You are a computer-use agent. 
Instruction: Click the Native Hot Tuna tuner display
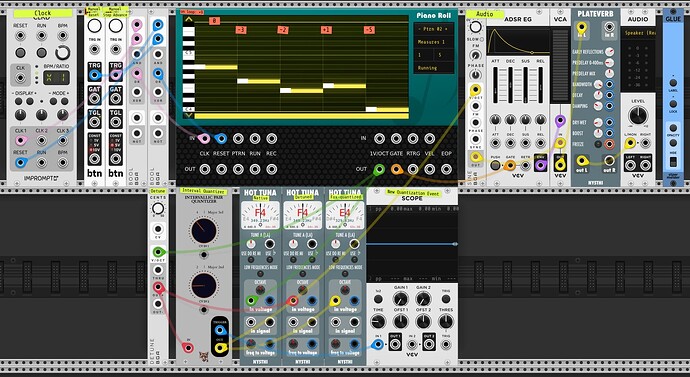point(260,216)
